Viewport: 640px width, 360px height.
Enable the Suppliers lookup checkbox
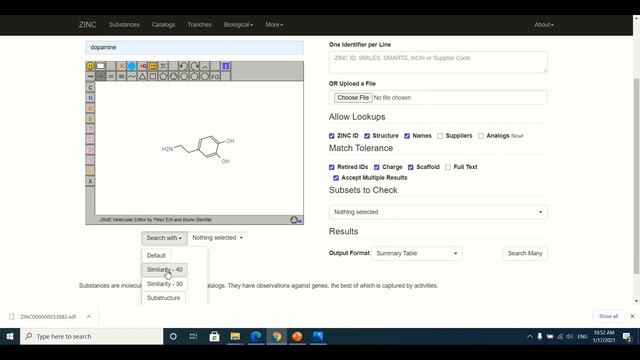[440, 136]
